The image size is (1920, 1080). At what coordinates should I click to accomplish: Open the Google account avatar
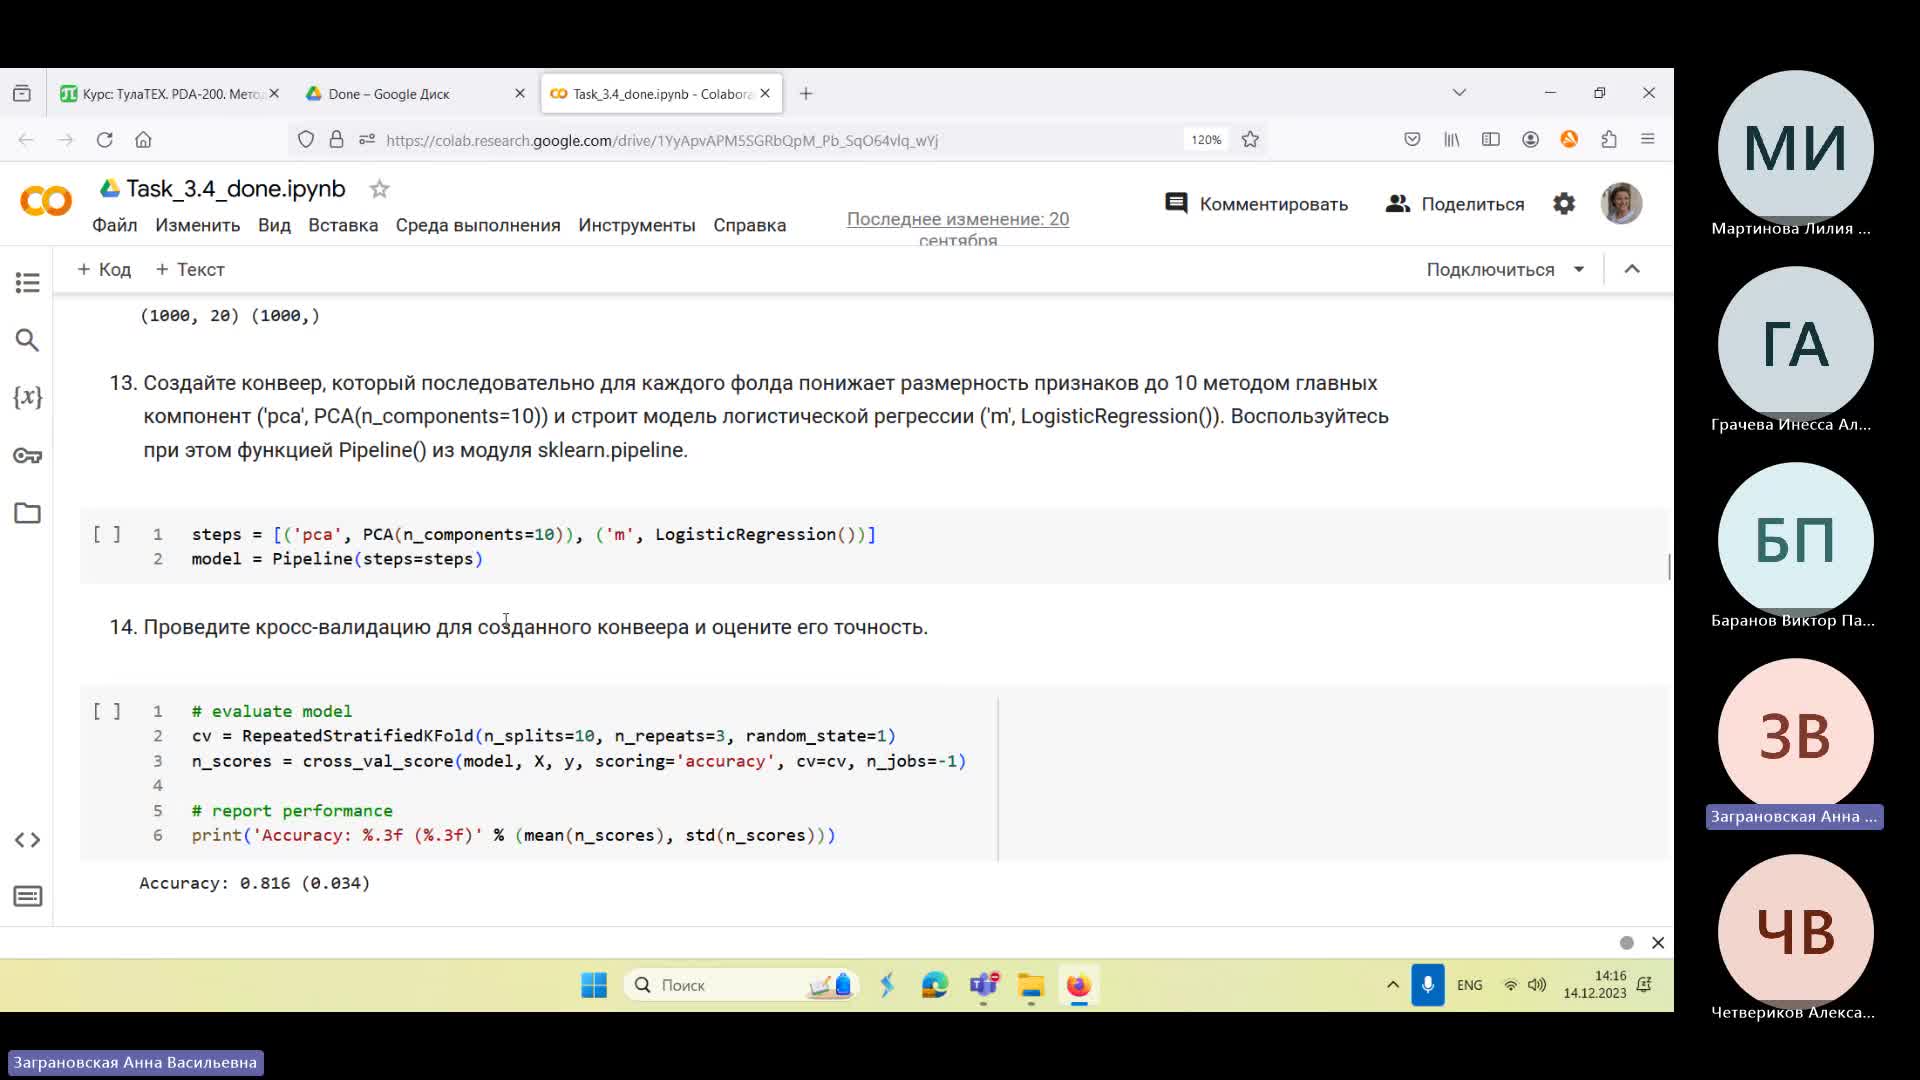tap(1621, 203)
